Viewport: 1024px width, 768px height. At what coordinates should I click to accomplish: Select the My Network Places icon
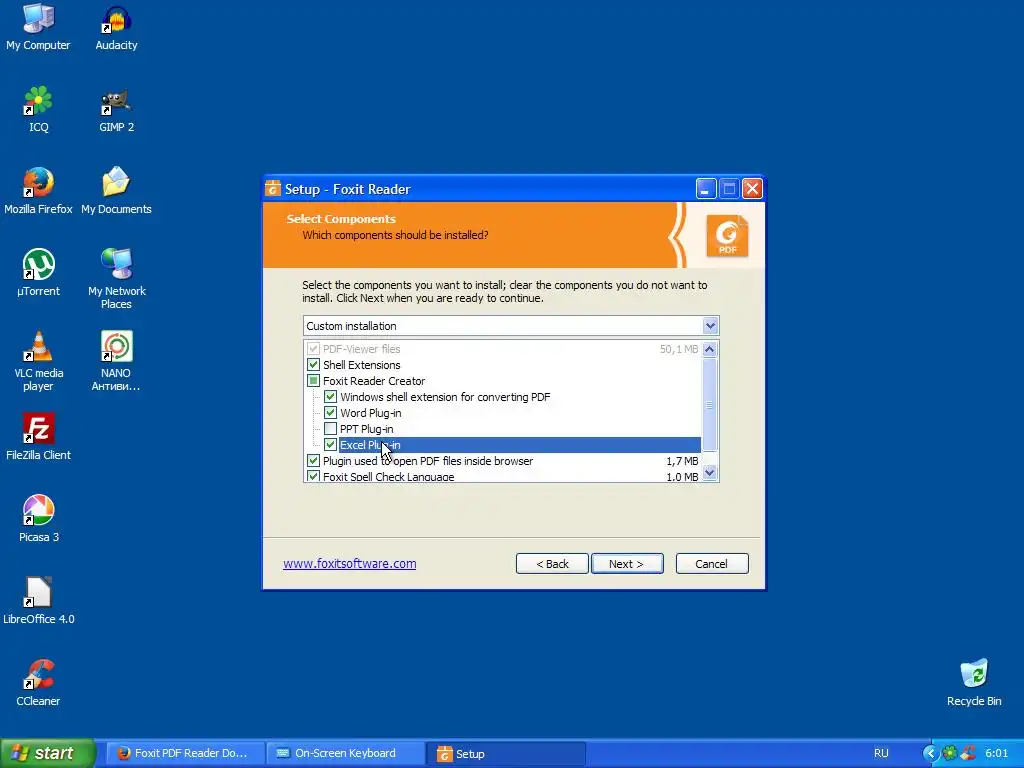pyautogui.click(x=116, y=280)
